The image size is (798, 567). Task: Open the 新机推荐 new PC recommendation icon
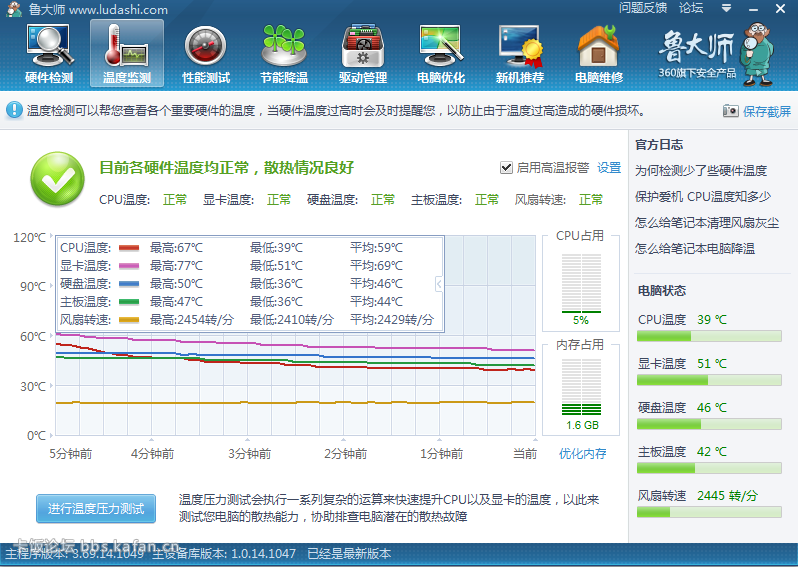pyautogui.click(x=520, y=54)
